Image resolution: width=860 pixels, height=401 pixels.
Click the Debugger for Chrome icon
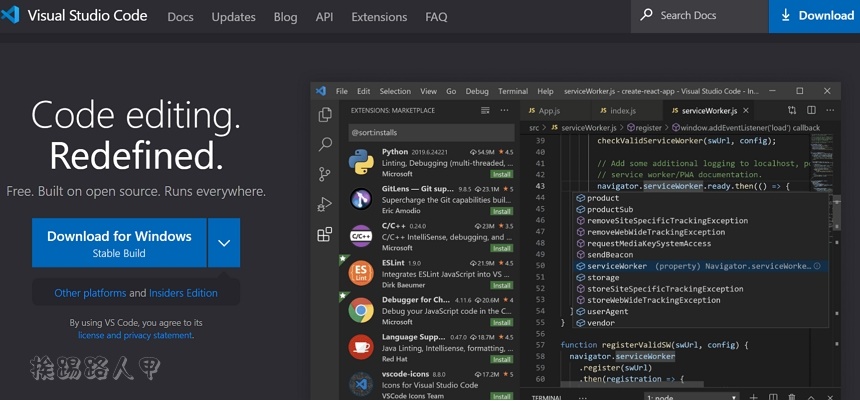click(361, 310)
